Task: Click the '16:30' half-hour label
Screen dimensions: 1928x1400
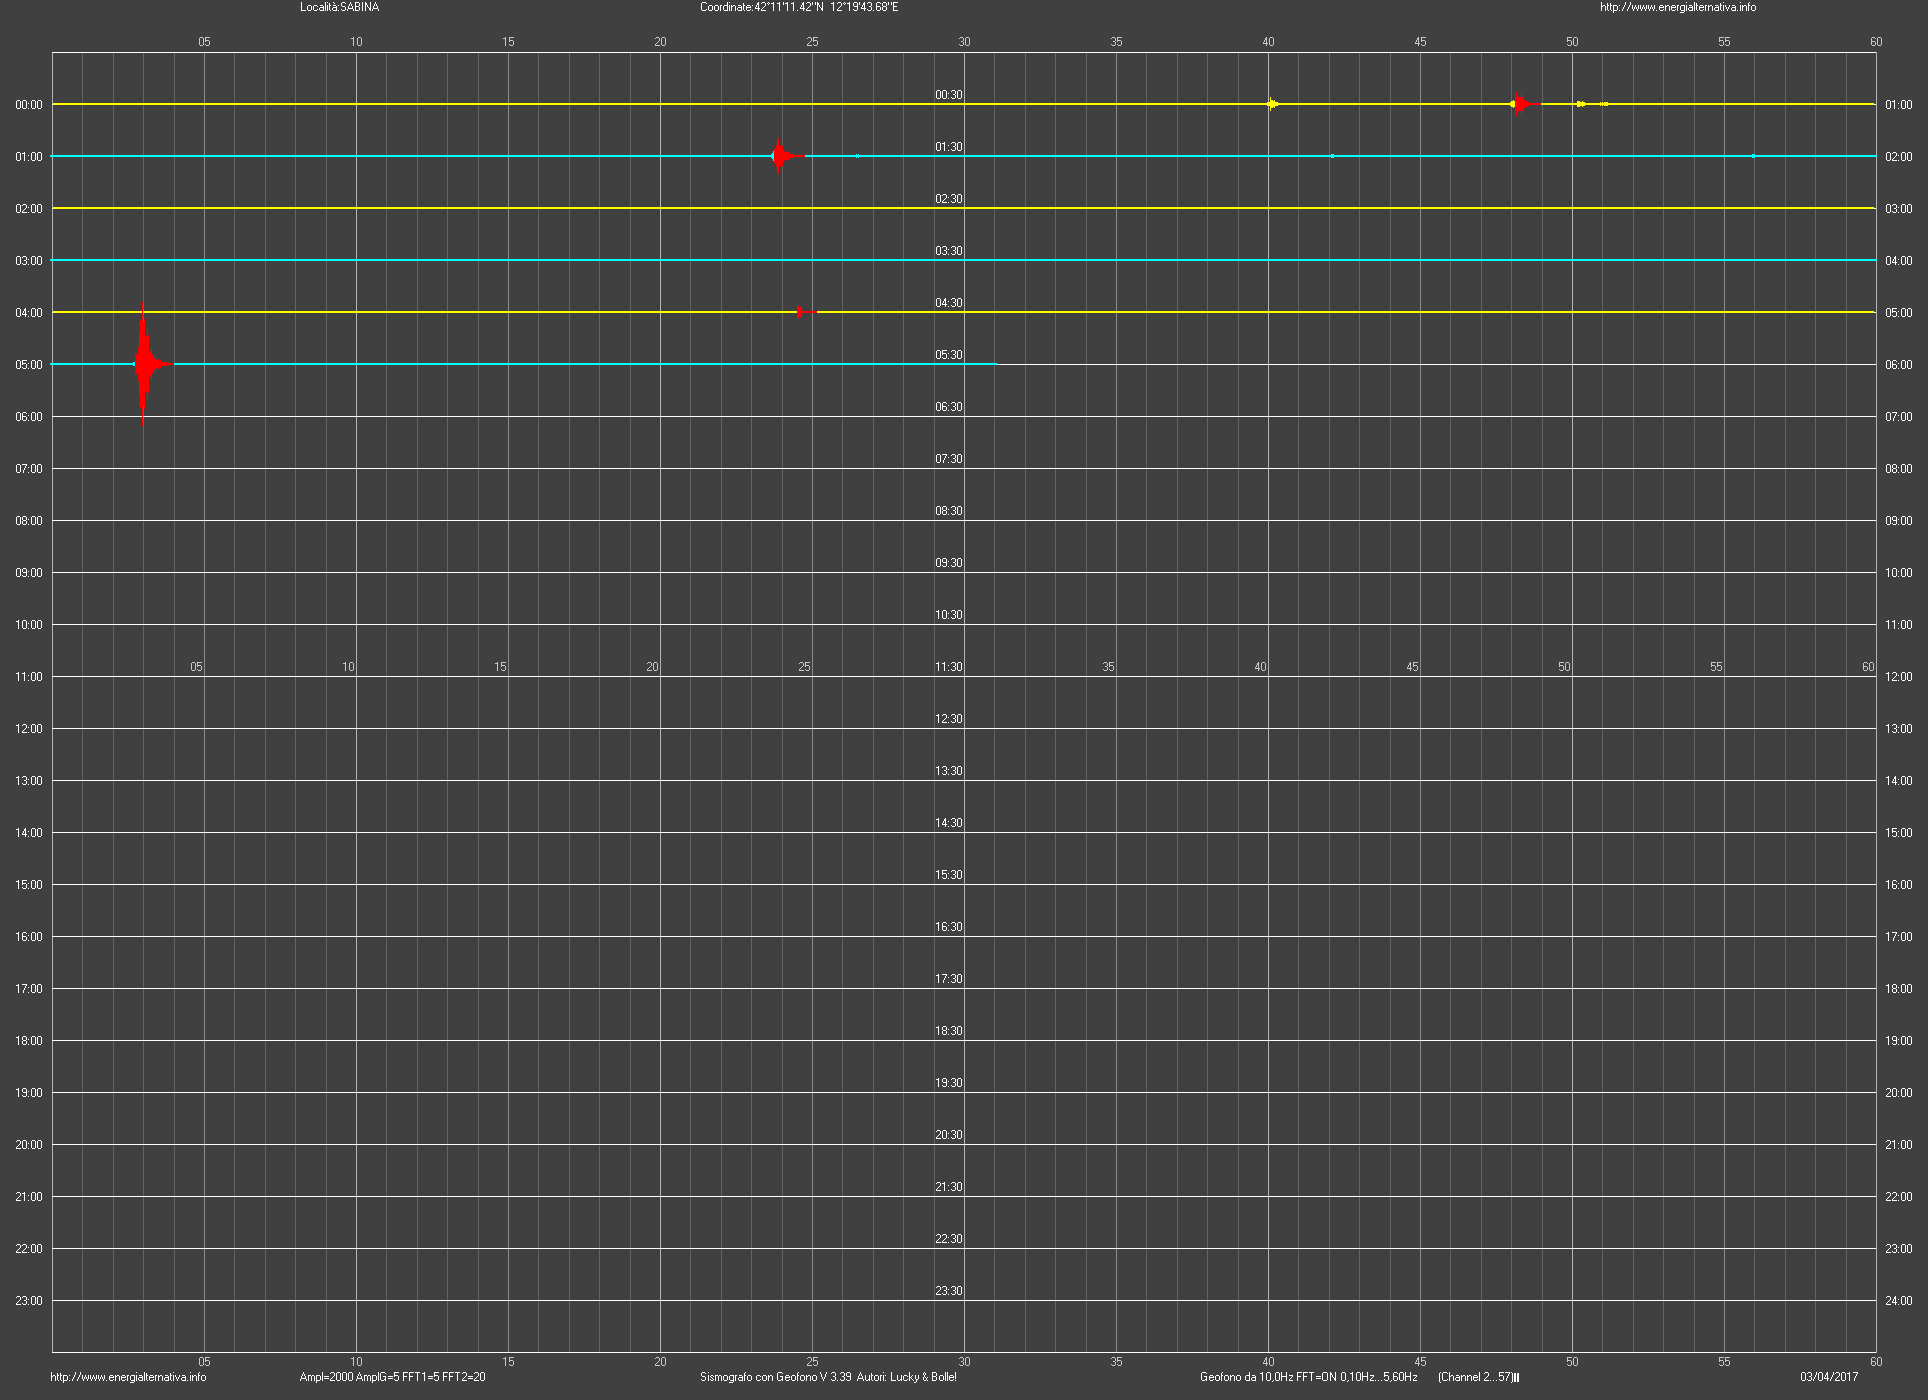Action: point(949,927)
